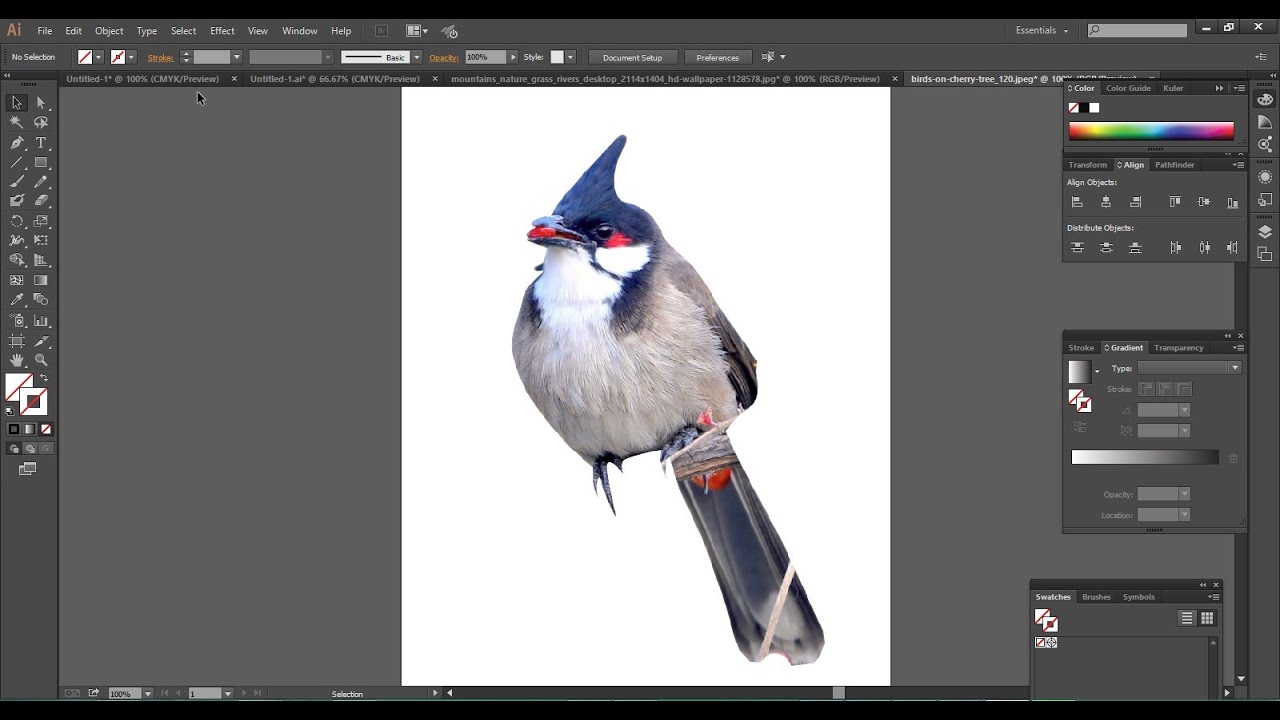Viewport: 1280px width, 720px height.
Task: Close the Untitled-1* @ 100% document tab
Action: click(x=234, y=79)
